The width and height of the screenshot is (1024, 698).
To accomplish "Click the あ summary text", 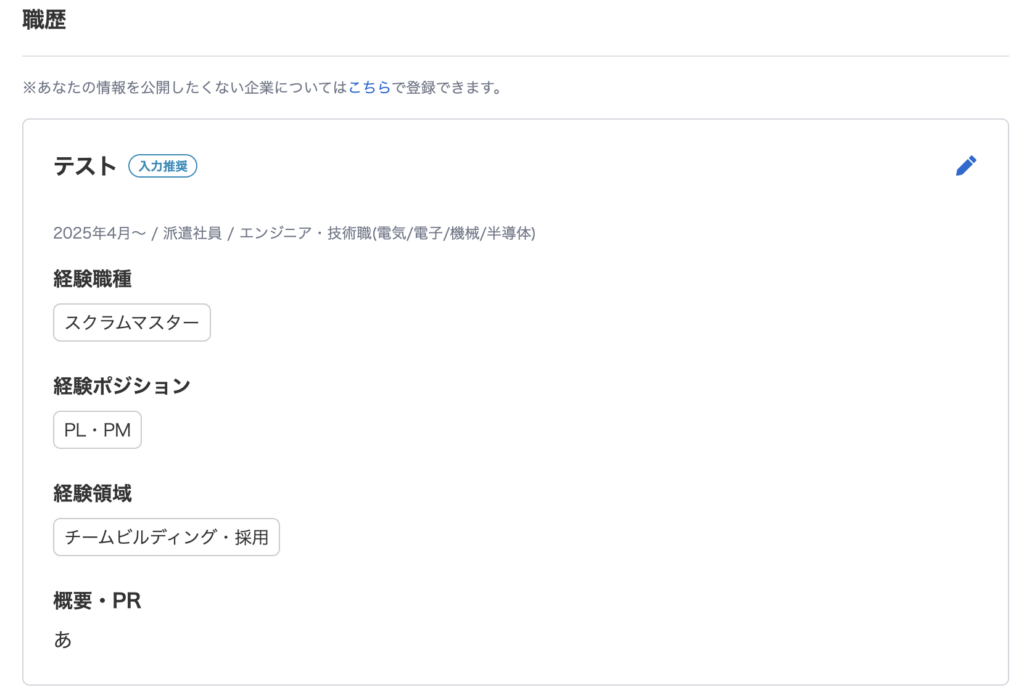I will point(63,640).
